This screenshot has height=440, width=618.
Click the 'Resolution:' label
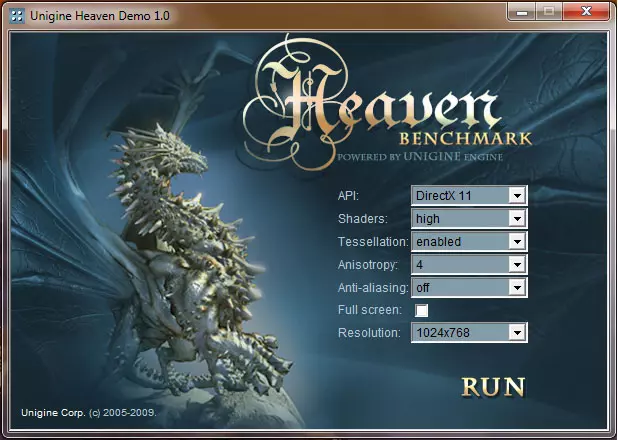click(369, 333)
